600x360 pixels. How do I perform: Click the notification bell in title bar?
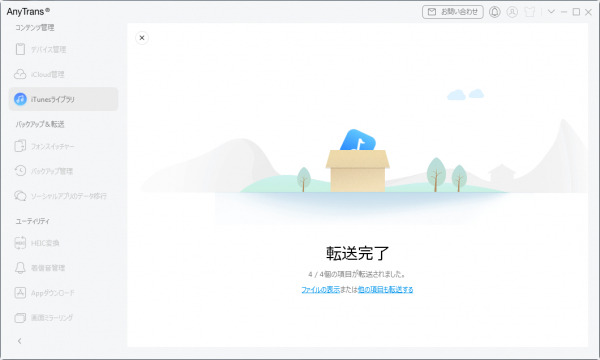[495, 12]
